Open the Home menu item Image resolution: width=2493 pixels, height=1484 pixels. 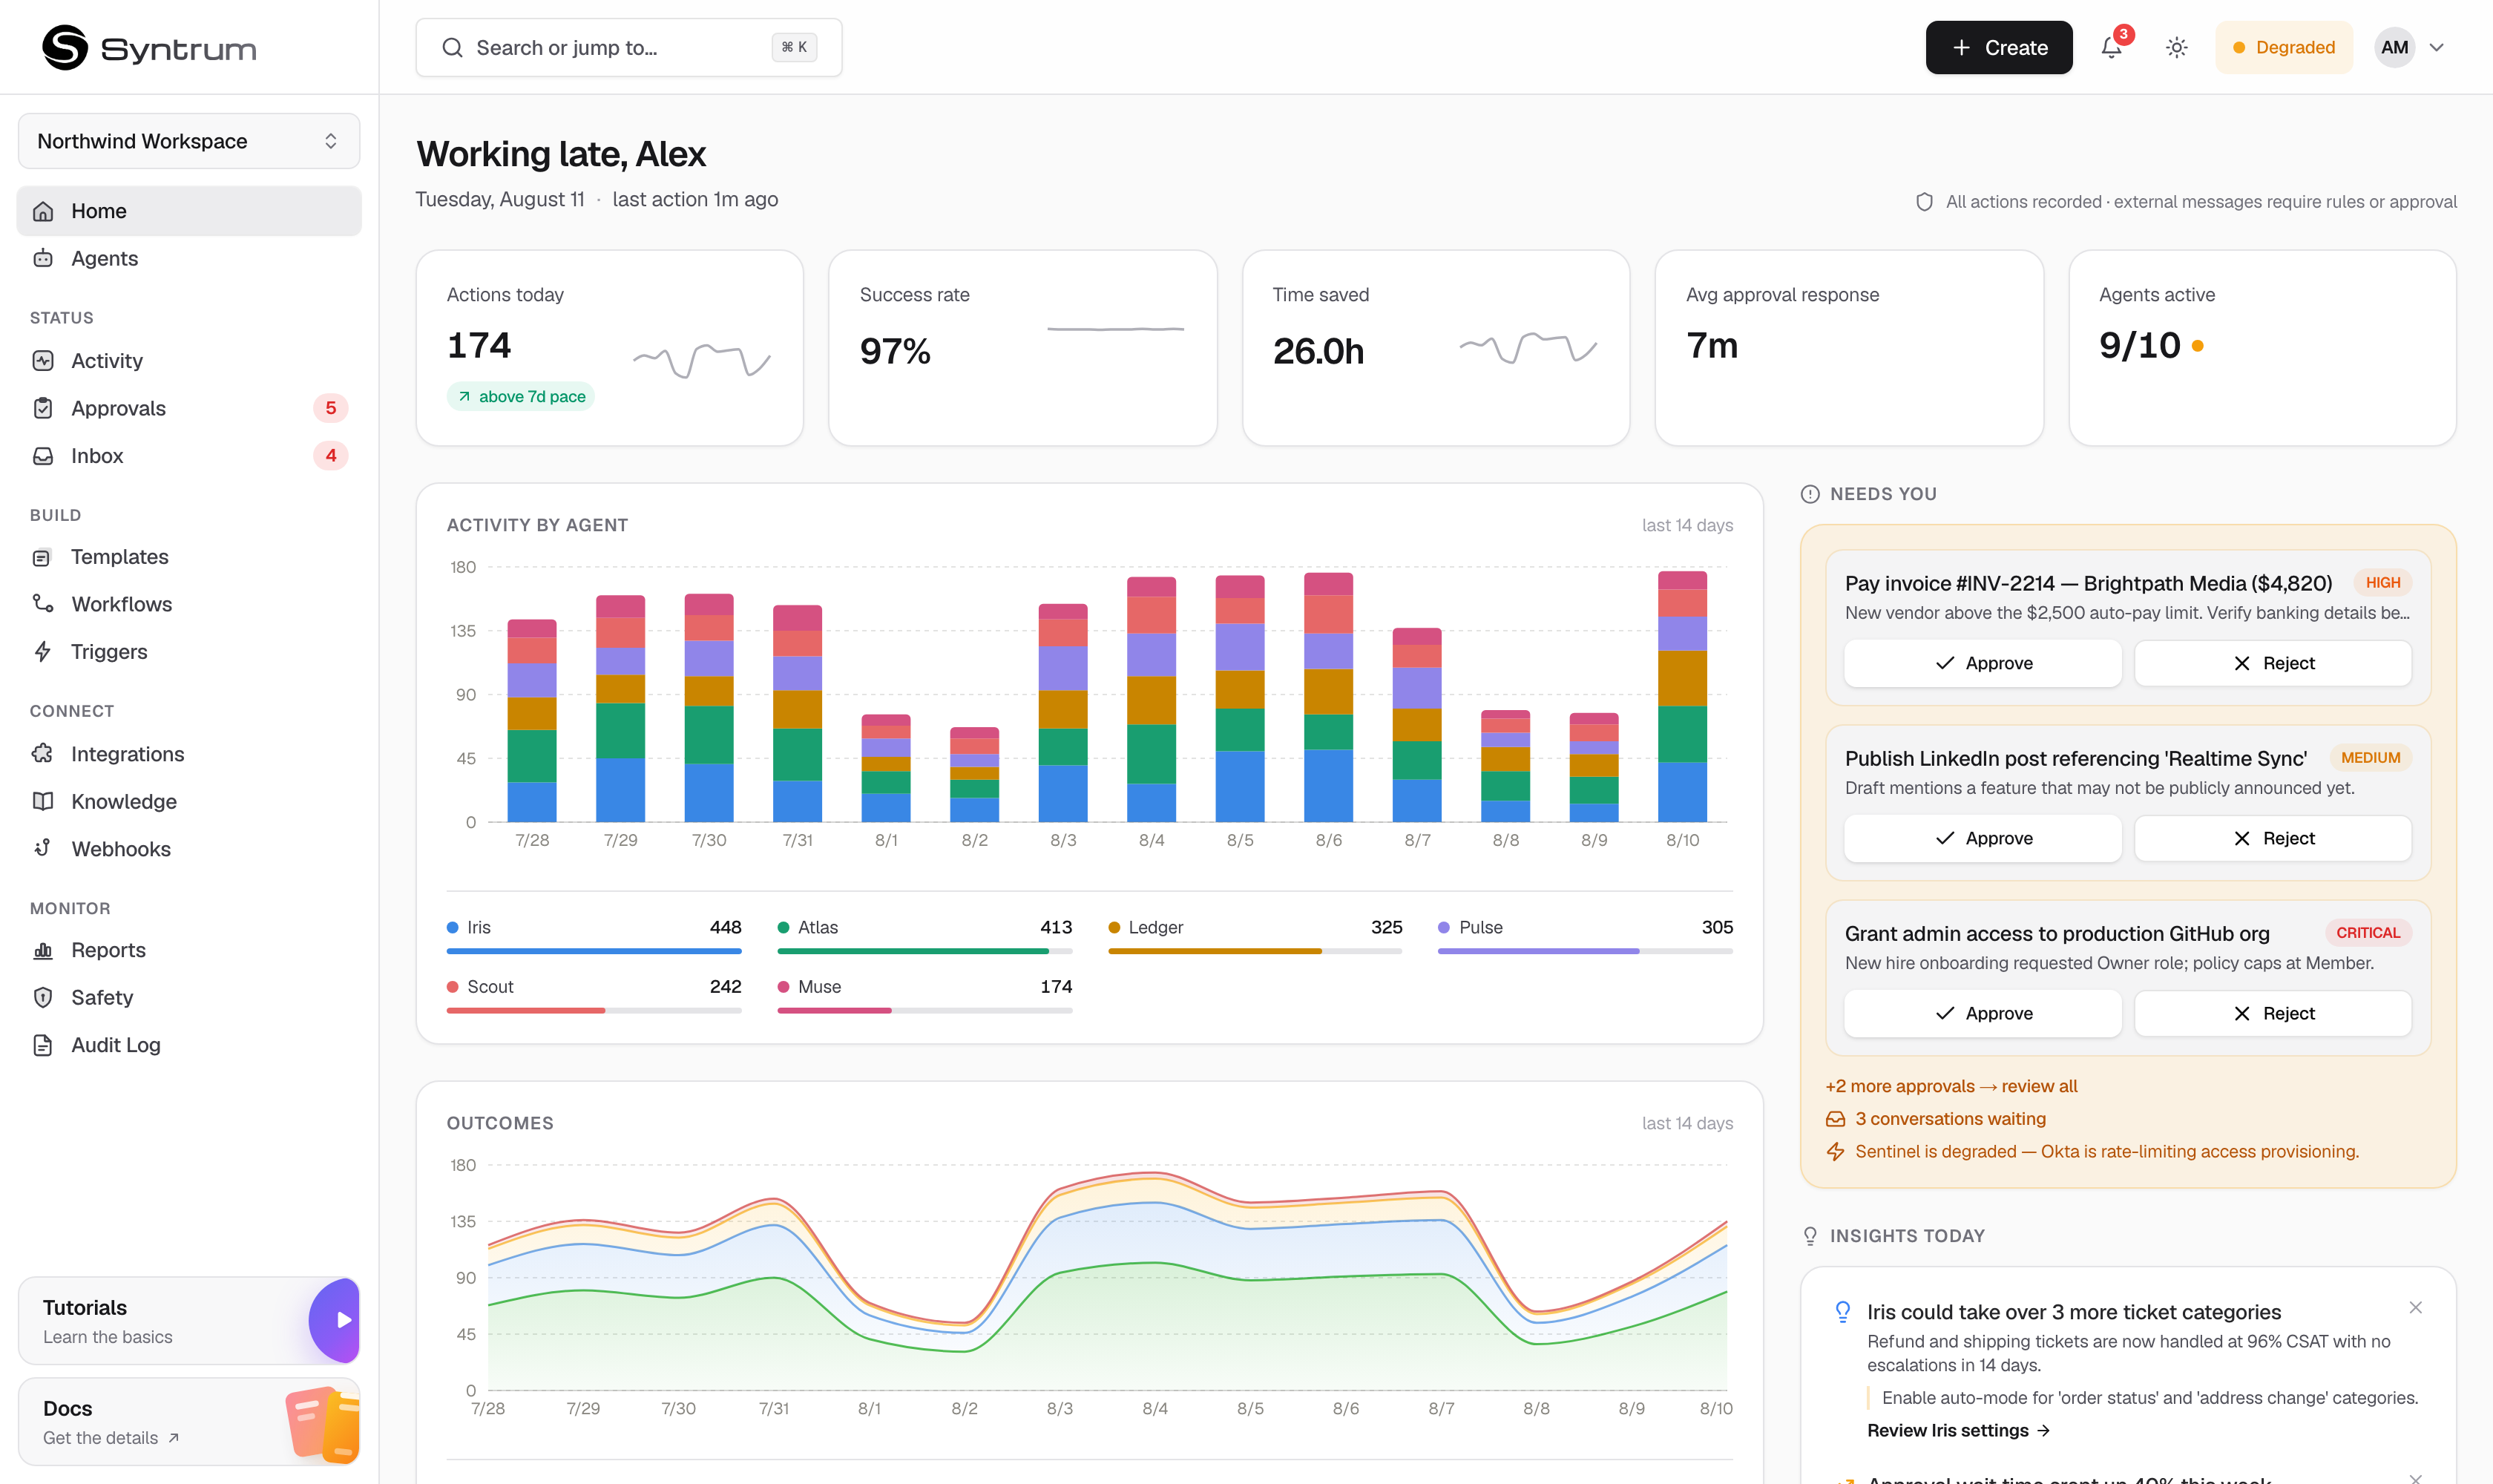pos(189,211)
